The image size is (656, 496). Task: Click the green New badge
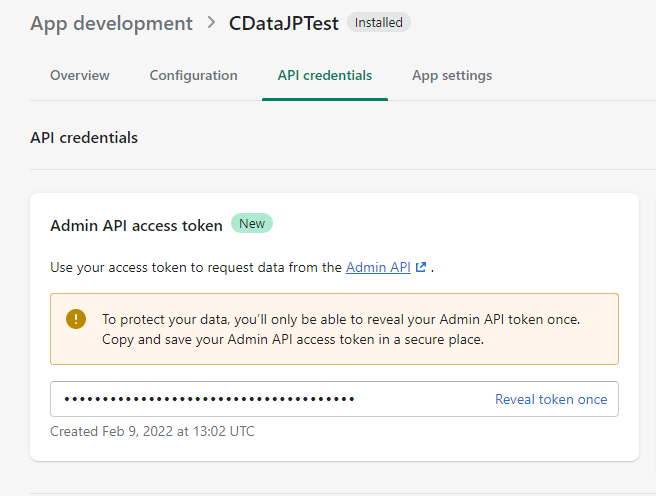click(252, 224)
